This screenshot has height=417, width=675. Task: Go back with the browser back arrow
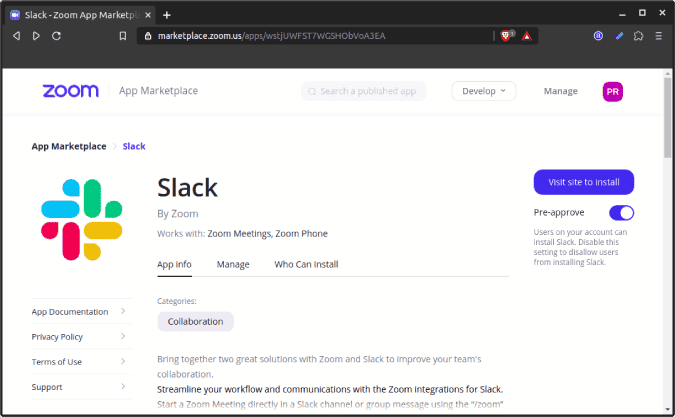[16, 36]
